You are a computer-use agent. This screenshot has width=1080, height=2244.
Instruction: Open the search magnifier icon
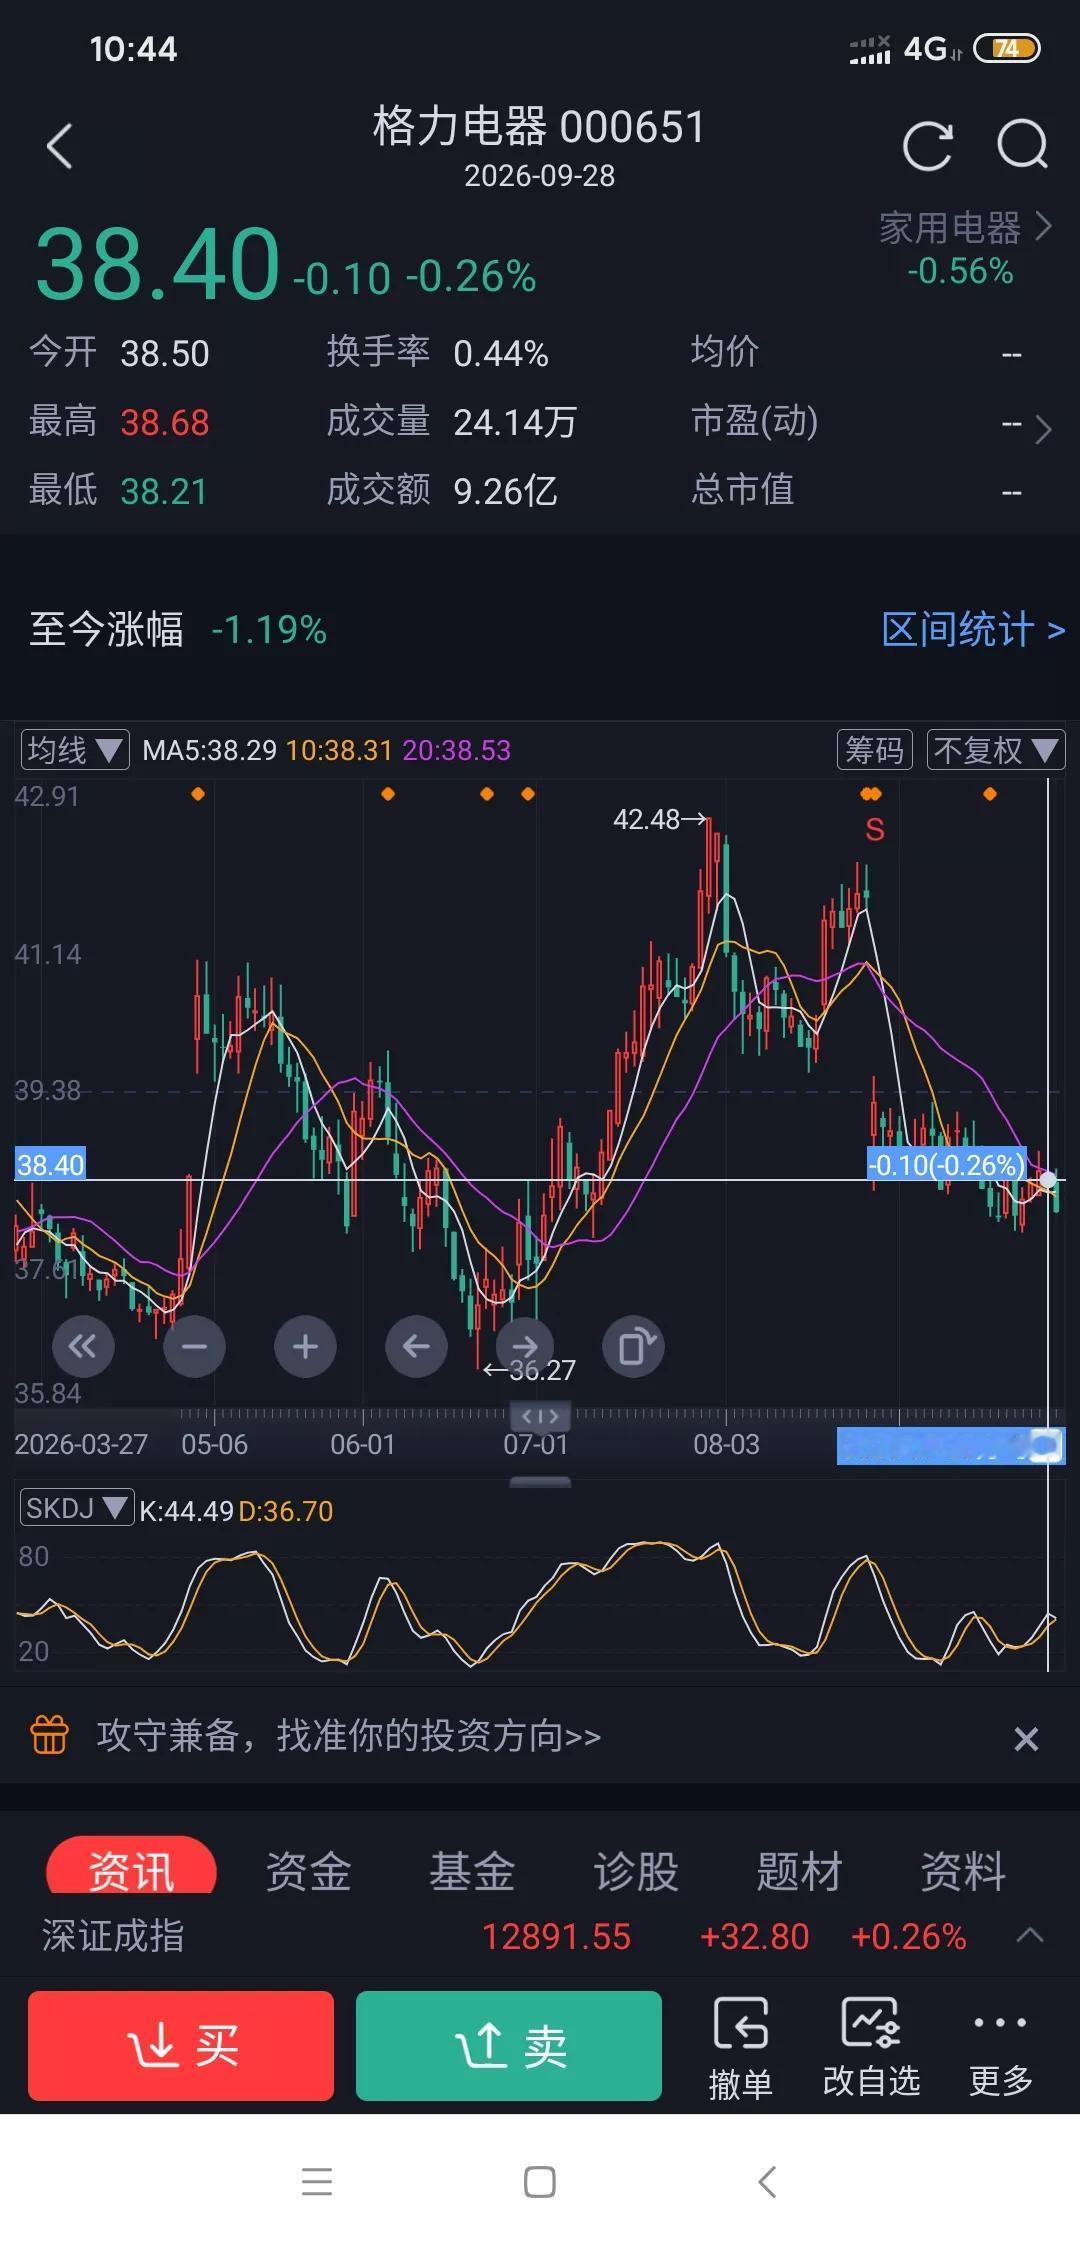[x=1022, y=146]
